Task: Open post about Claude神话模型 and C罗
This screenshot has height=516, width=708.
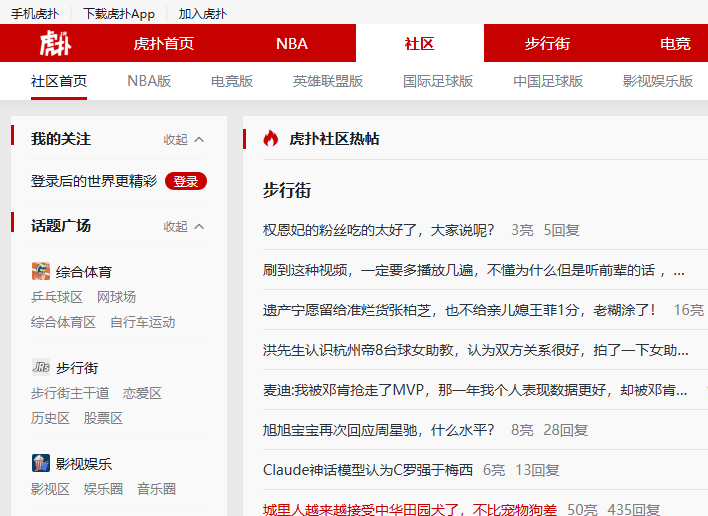Action: tap(368, 470)
